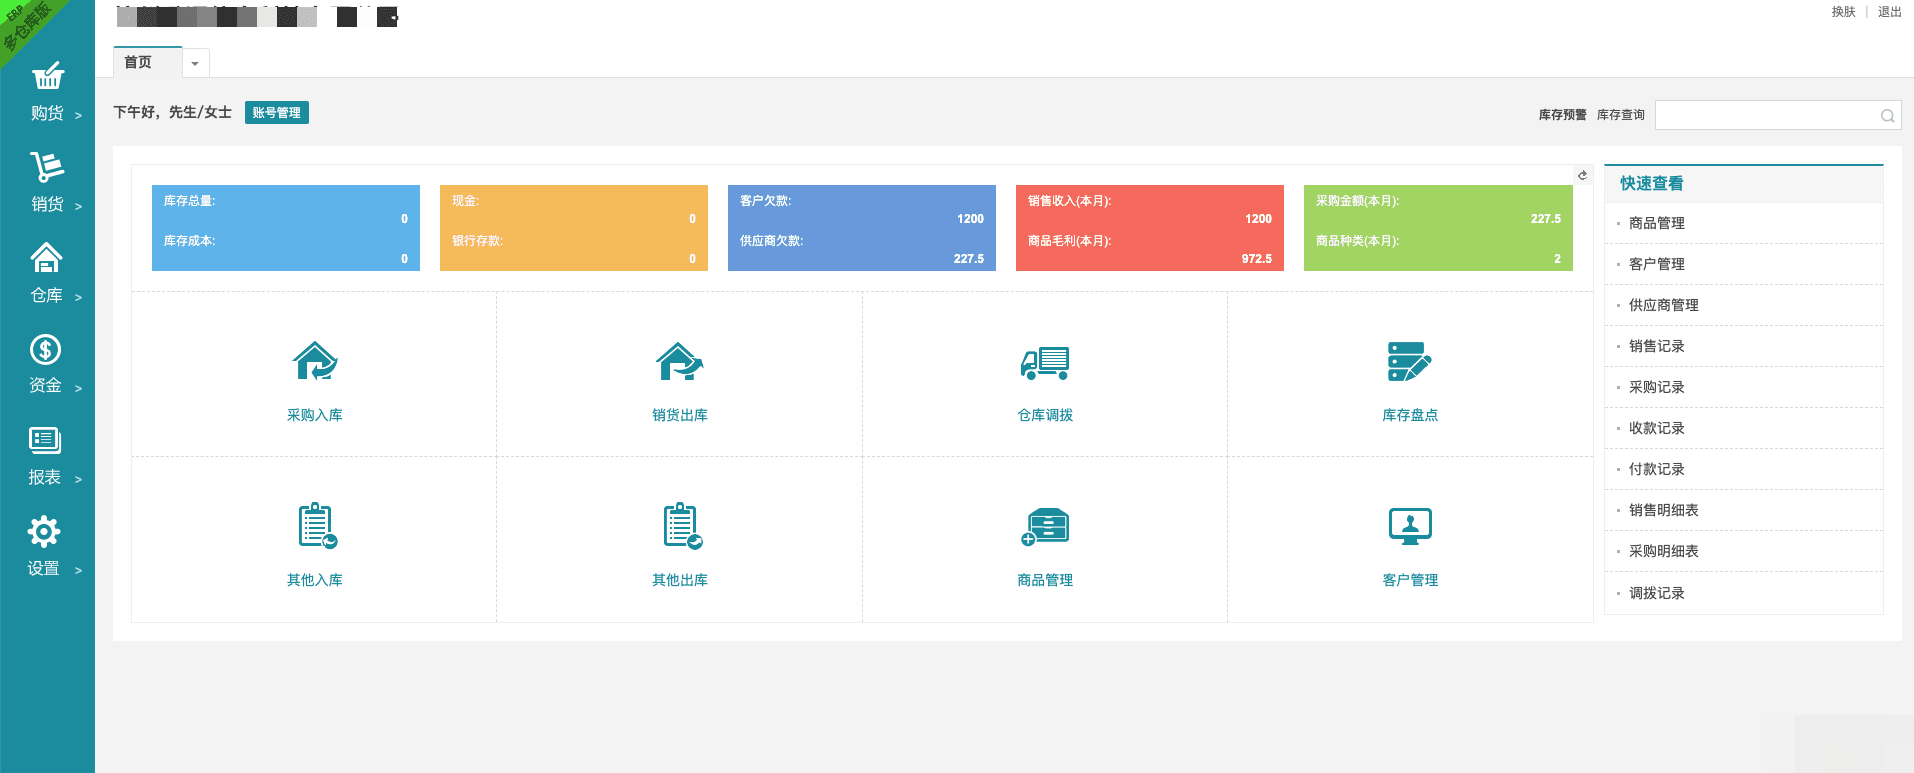Open 销售记录 in quick view
This screenshot has width=1914, height=773.
point(1656,346)
